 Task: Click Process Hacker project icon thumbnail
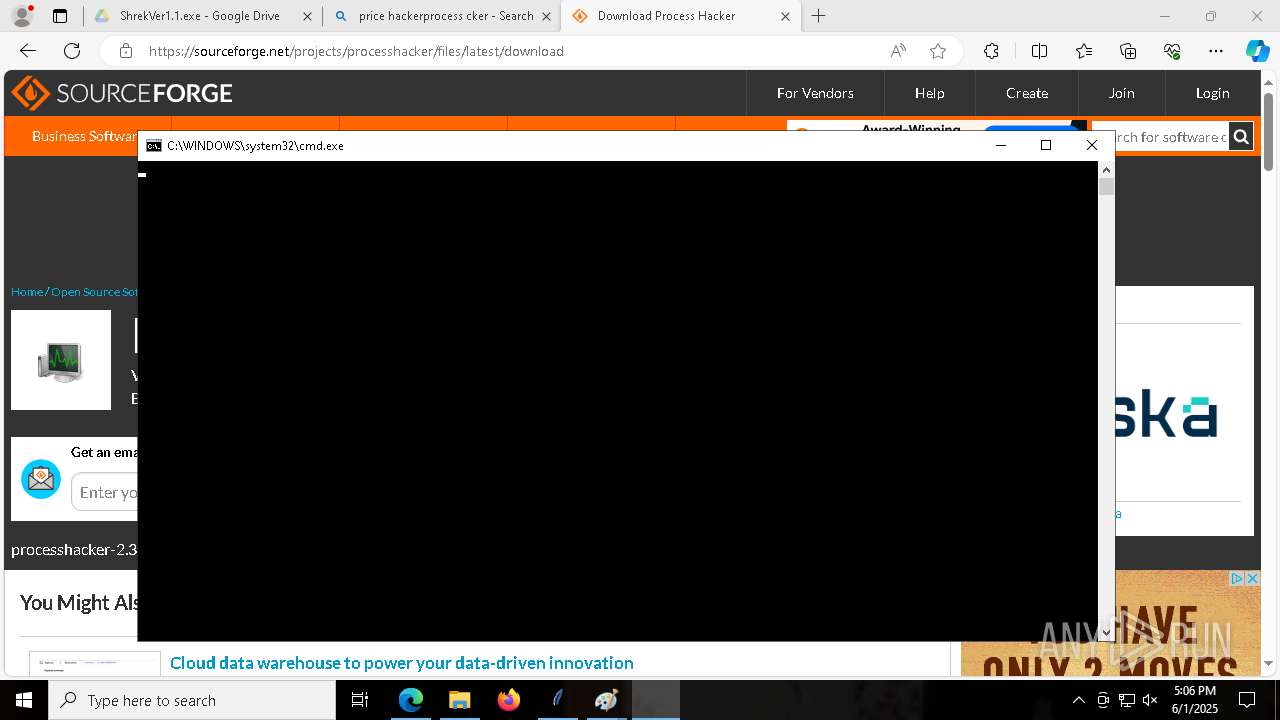pyautogui.click(x=61, y=360)
